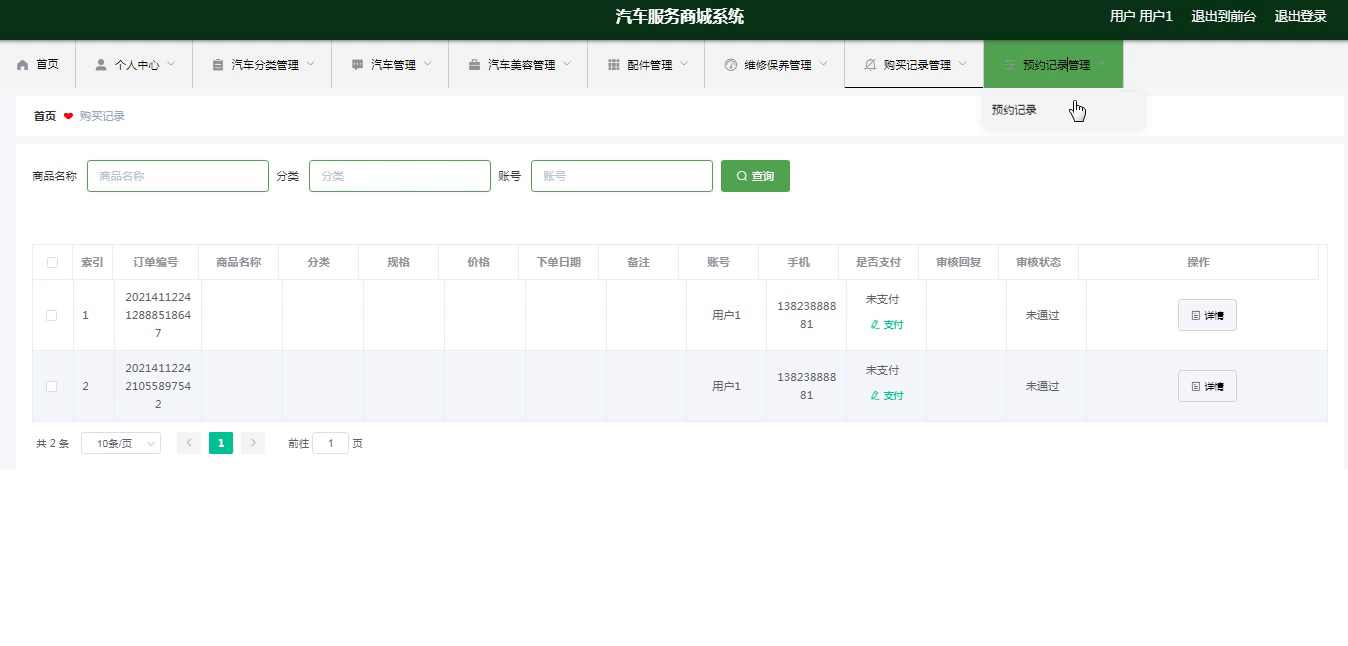
Task: Select 预约记录 from the submenu
Action: (x=1064, y=110)
